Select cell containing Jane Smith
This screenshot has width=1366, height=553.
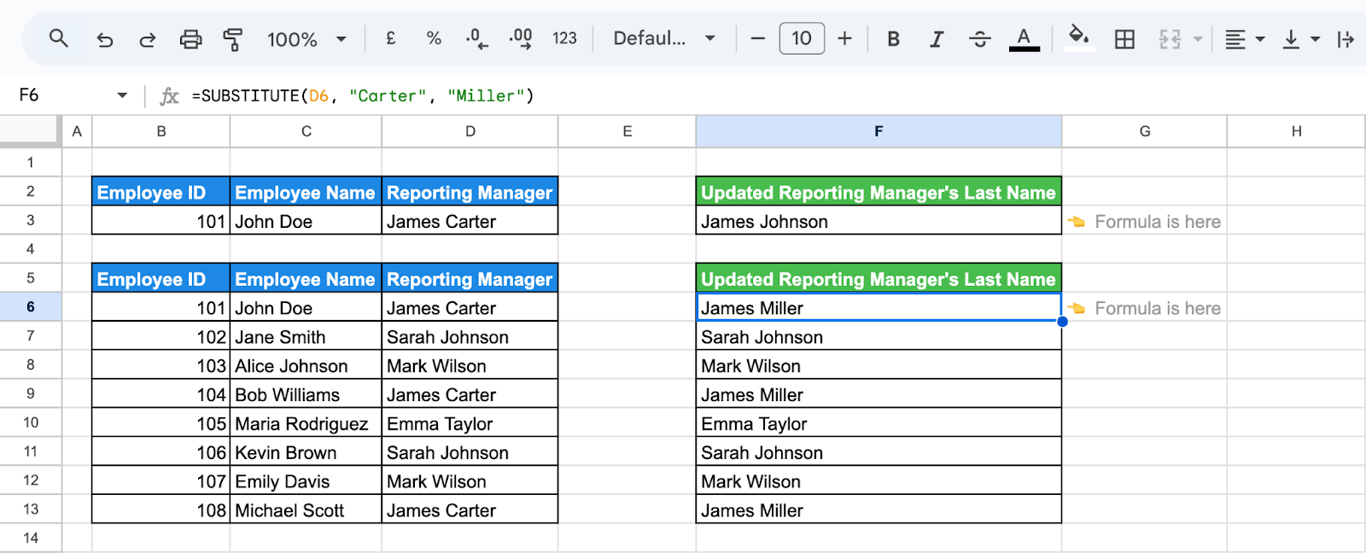(x=306, y=337)
